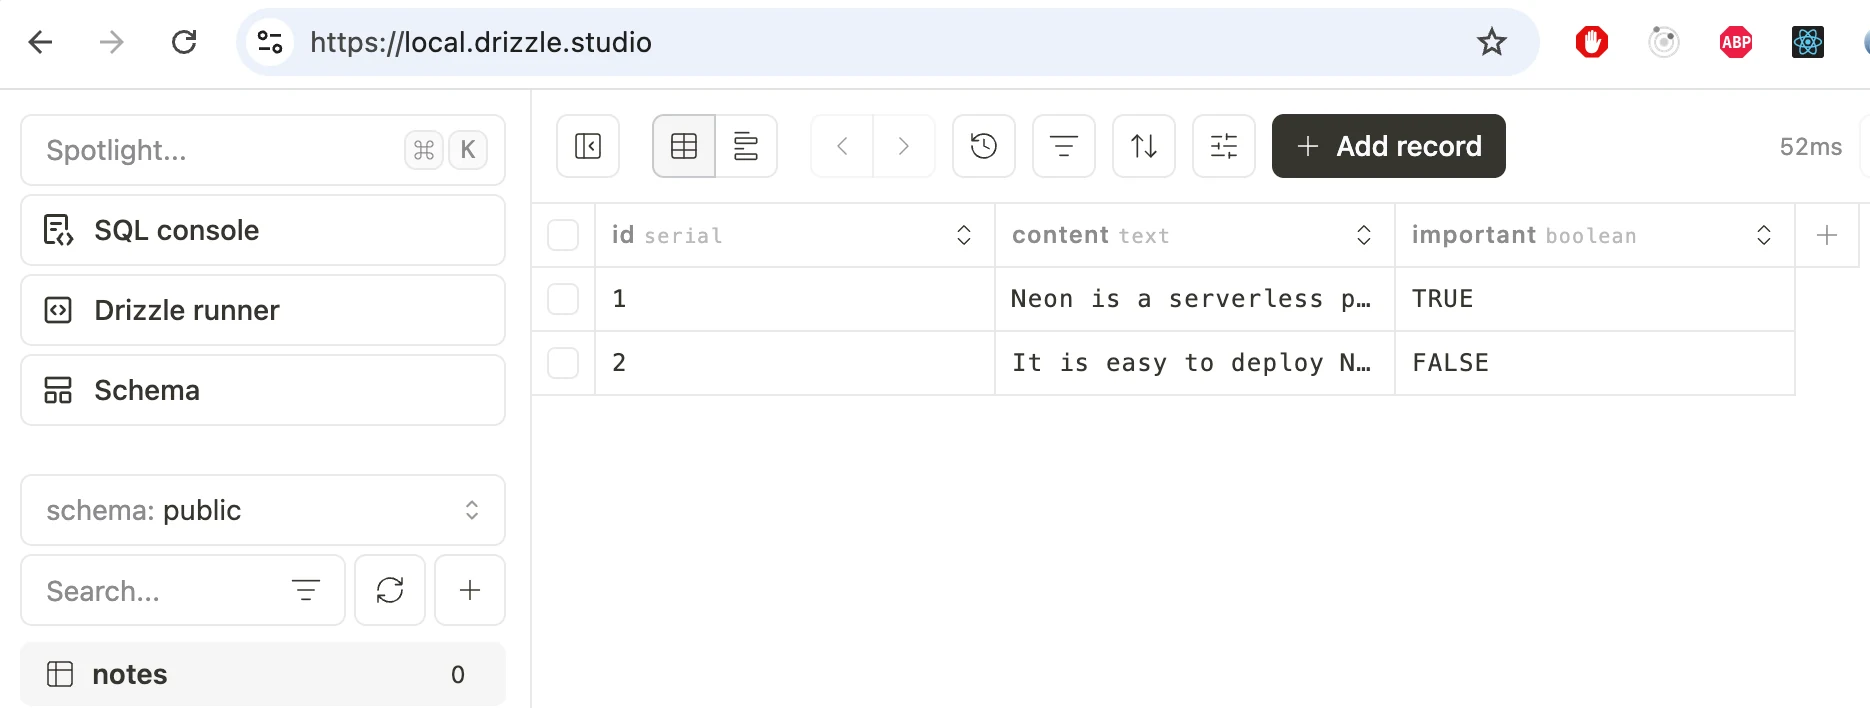The width and height of the screenshot is (1870, 708).
Task: Select the 'Neon is a serverless' content cell
Action: tap(1195, 299)
